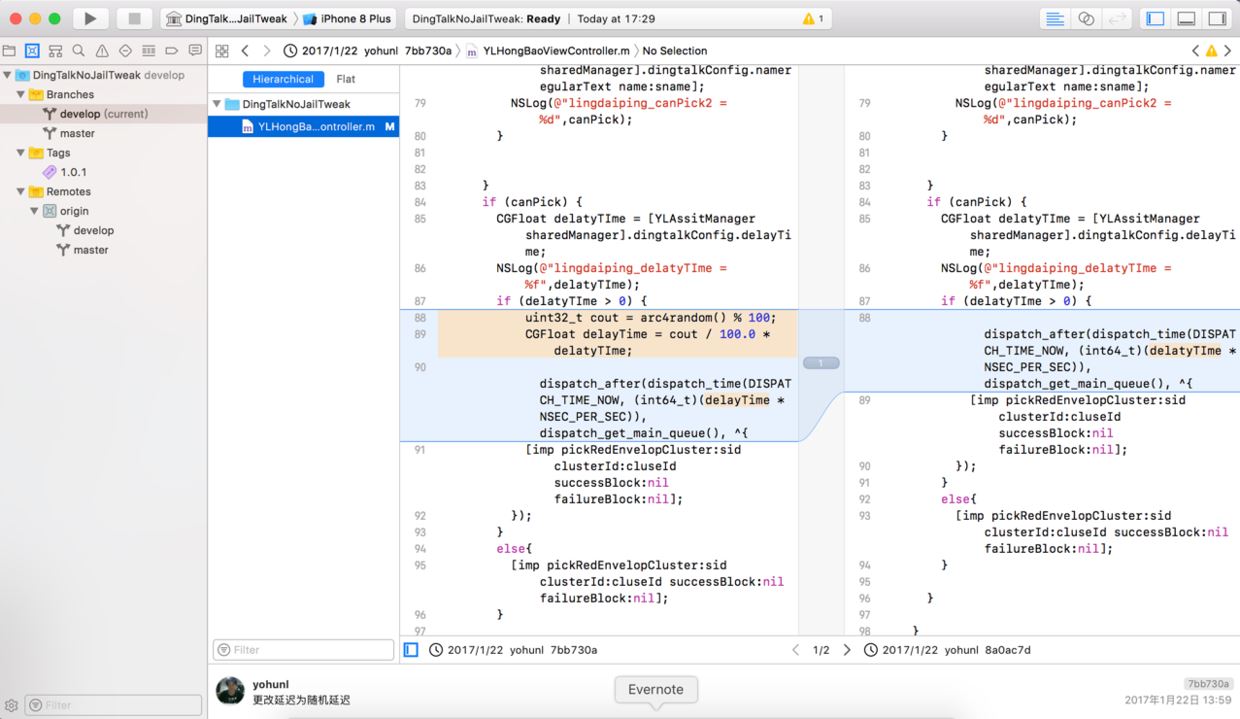Viewport: 1240px width, 719px height.
Task: Choose the iPhone 8 Plus destination device
Action: pos(347,18)
